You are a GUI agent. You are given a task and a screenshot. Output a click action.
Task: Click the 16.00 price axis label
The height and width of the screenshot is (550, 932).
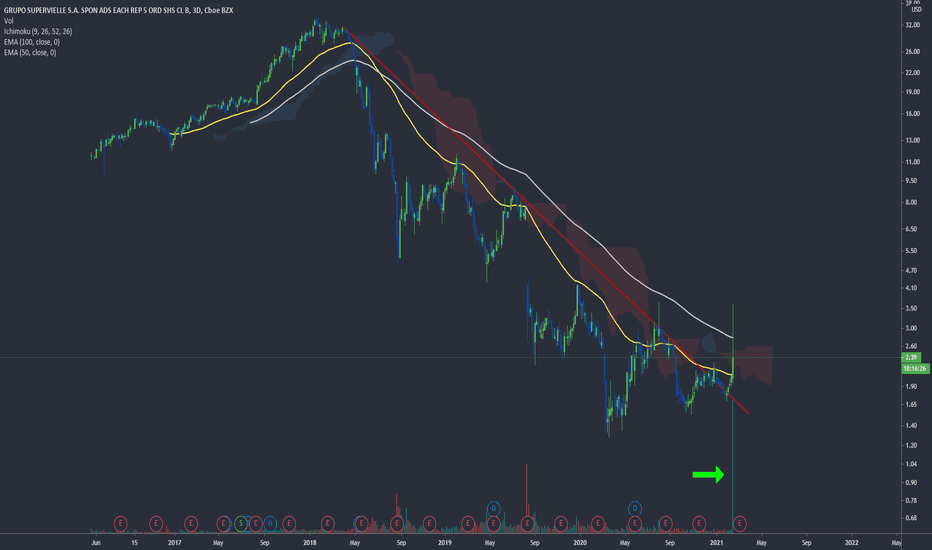click(x=912, y=114)
